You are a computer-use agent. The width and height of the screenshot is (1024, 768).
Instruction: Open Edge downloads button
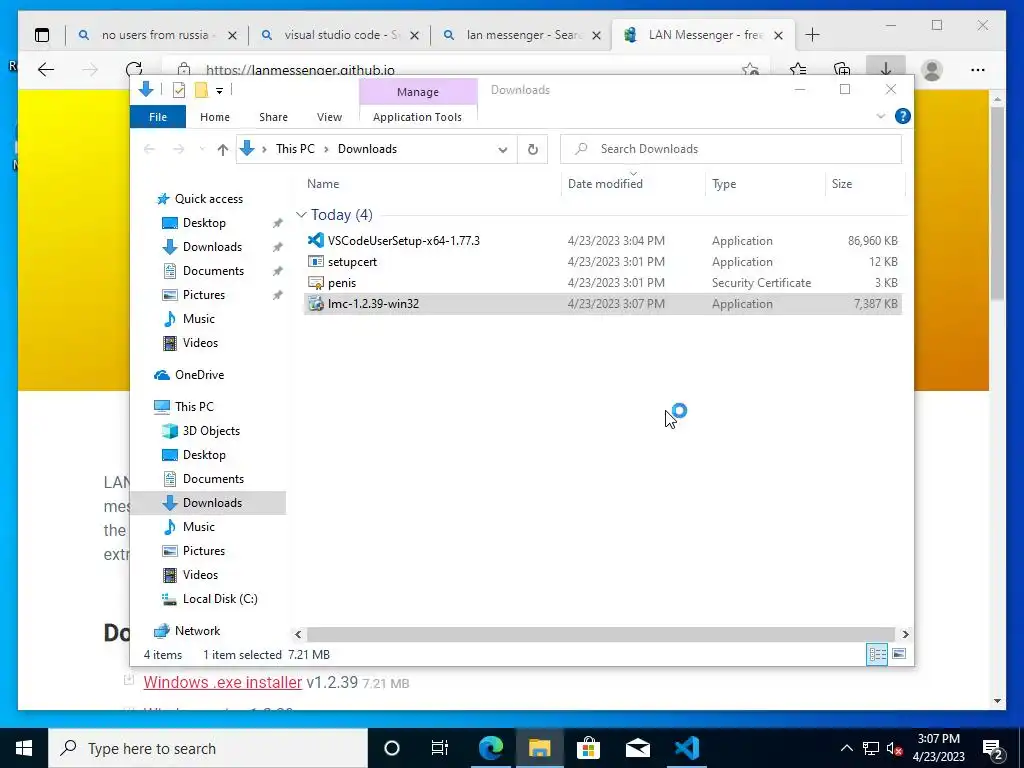tap(886, 70)
